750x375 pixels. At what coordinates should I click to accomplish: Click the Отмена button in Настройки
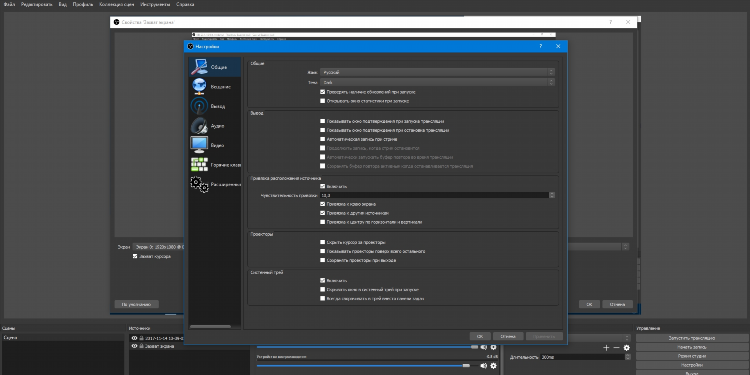pyautogui.click(x=508, y=337)
